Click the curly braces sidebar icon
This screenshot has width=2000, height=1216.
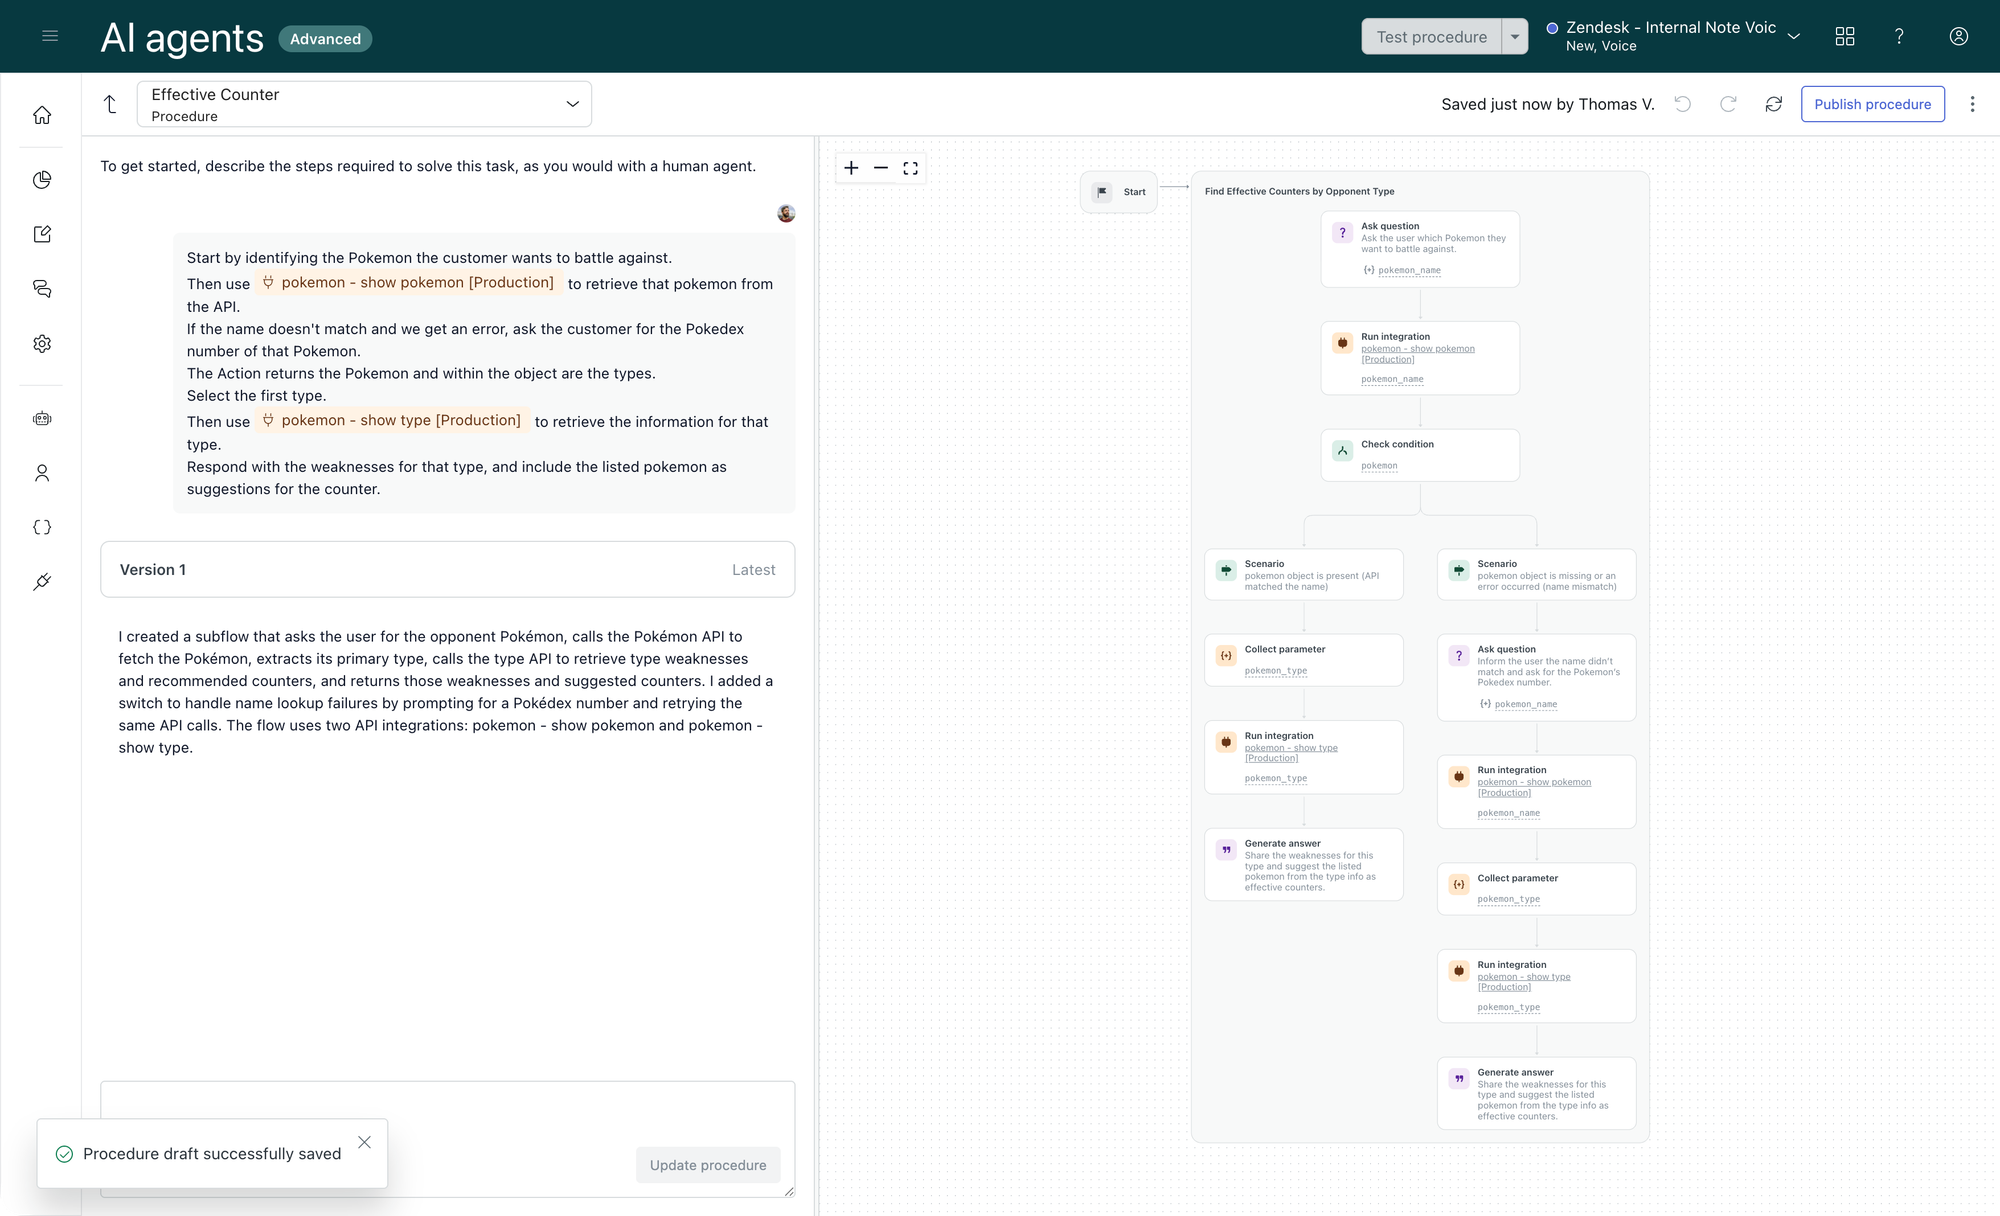pos(42,527)
